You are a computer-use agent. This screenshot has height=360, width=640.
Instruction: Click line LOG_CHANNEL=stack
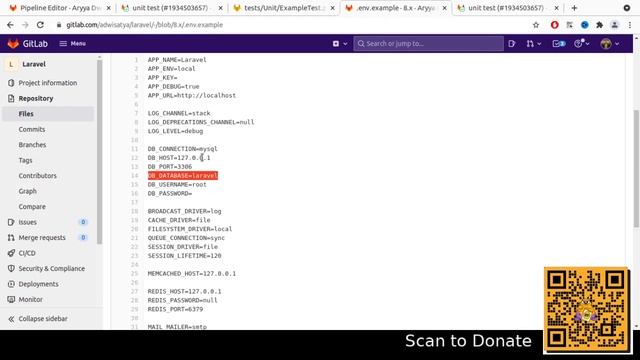(179, 113)
